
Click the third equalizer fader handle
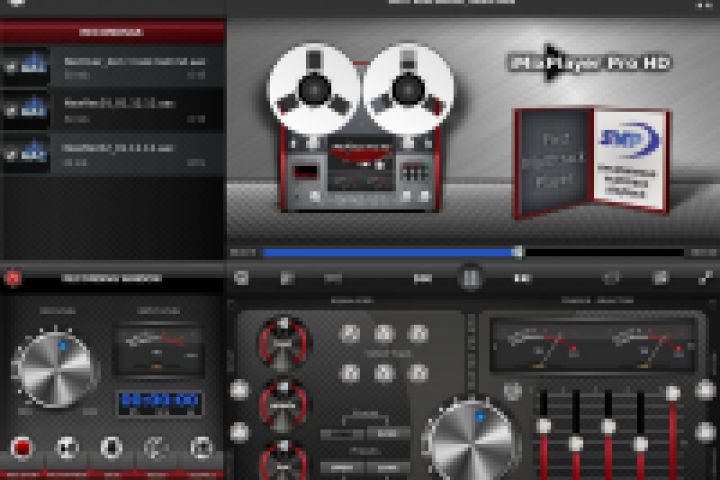click(x=608, y=426)
